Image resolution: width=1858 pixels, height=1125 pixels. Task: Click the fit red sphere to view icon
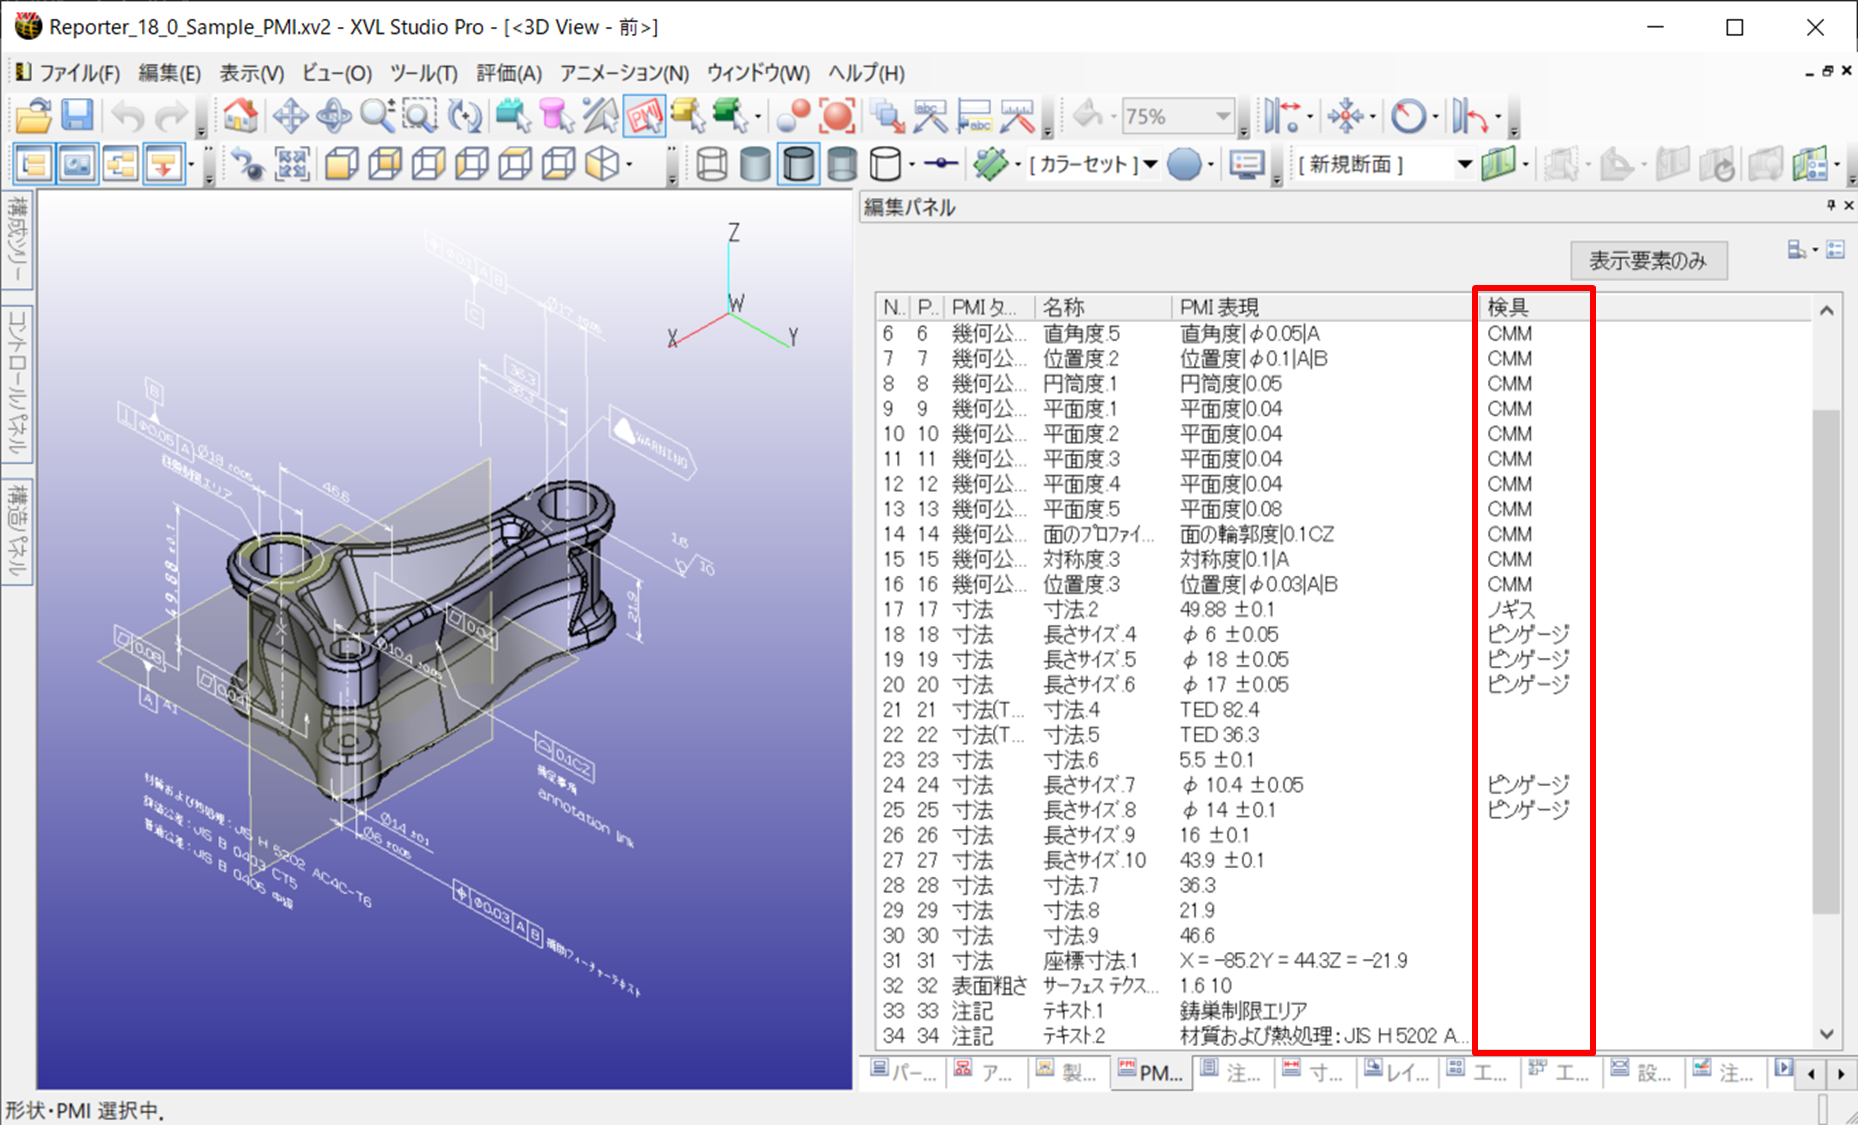pyautogui.click(x=837, y=117)
